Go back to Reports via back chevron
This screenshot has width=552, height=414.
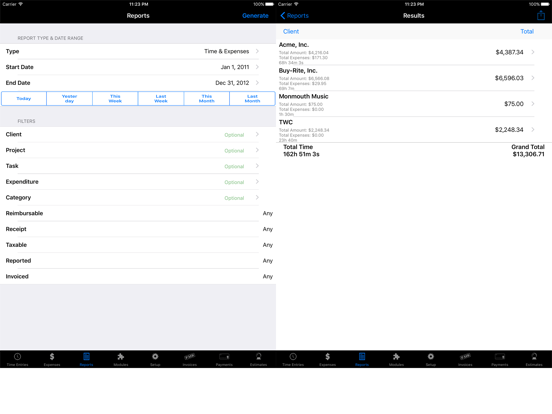[294, 15]
